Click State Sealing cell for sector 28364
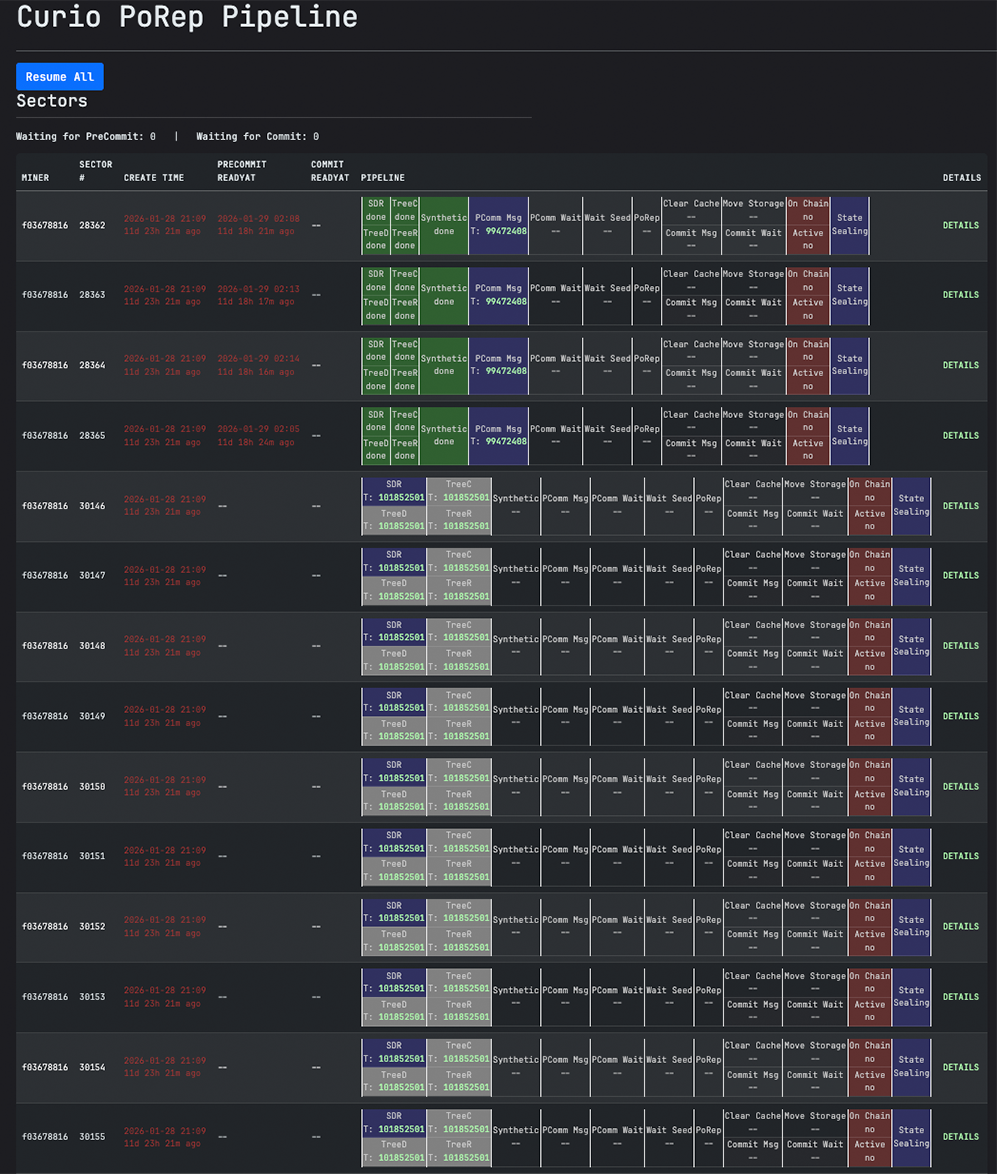 coord(849,365)
